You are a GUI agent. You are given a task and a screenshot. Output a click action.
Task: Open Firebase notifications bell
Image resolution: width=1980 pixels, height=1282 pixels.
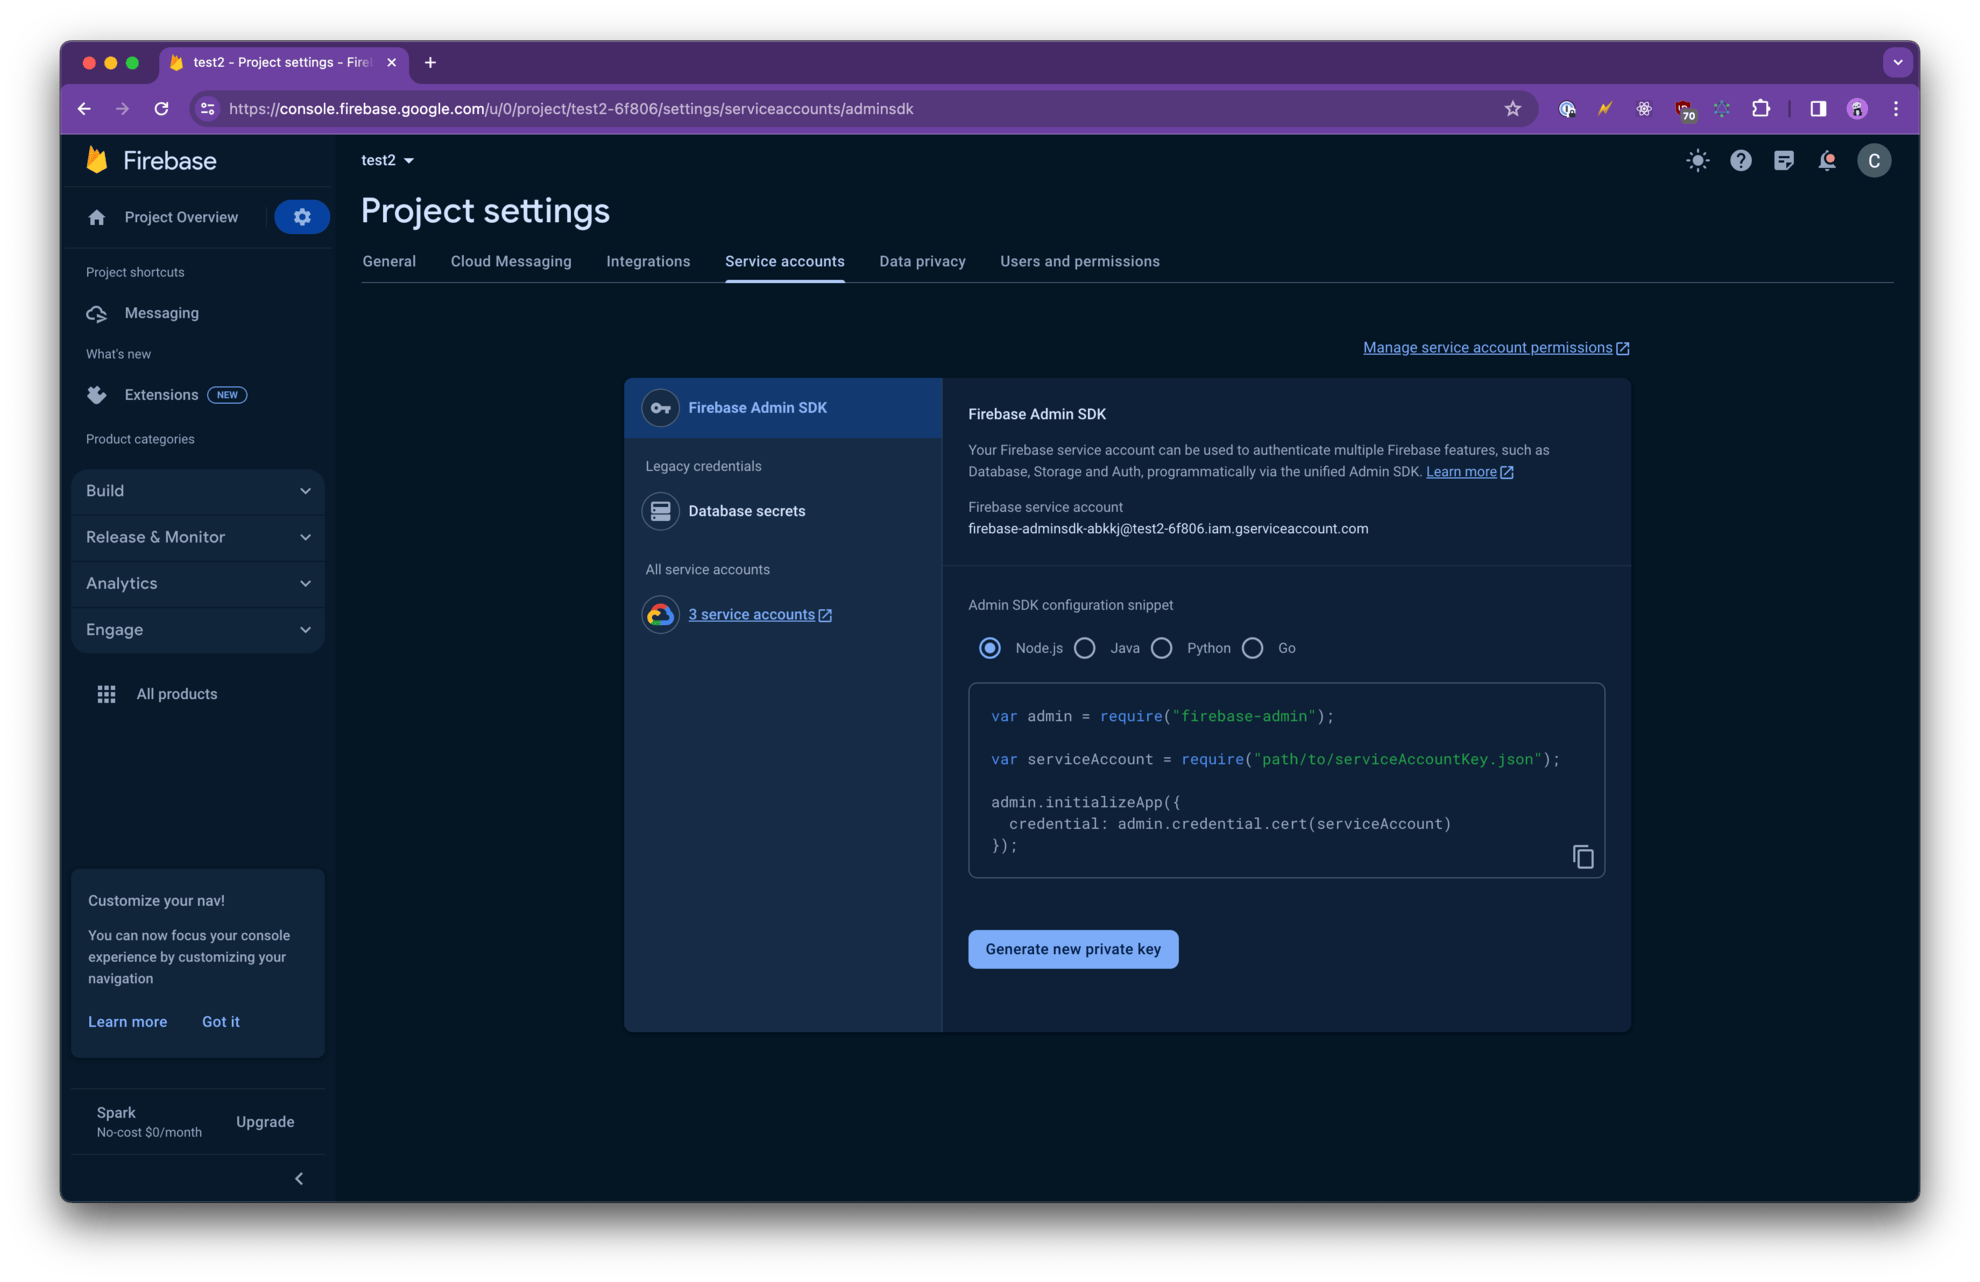point(1827,160)
